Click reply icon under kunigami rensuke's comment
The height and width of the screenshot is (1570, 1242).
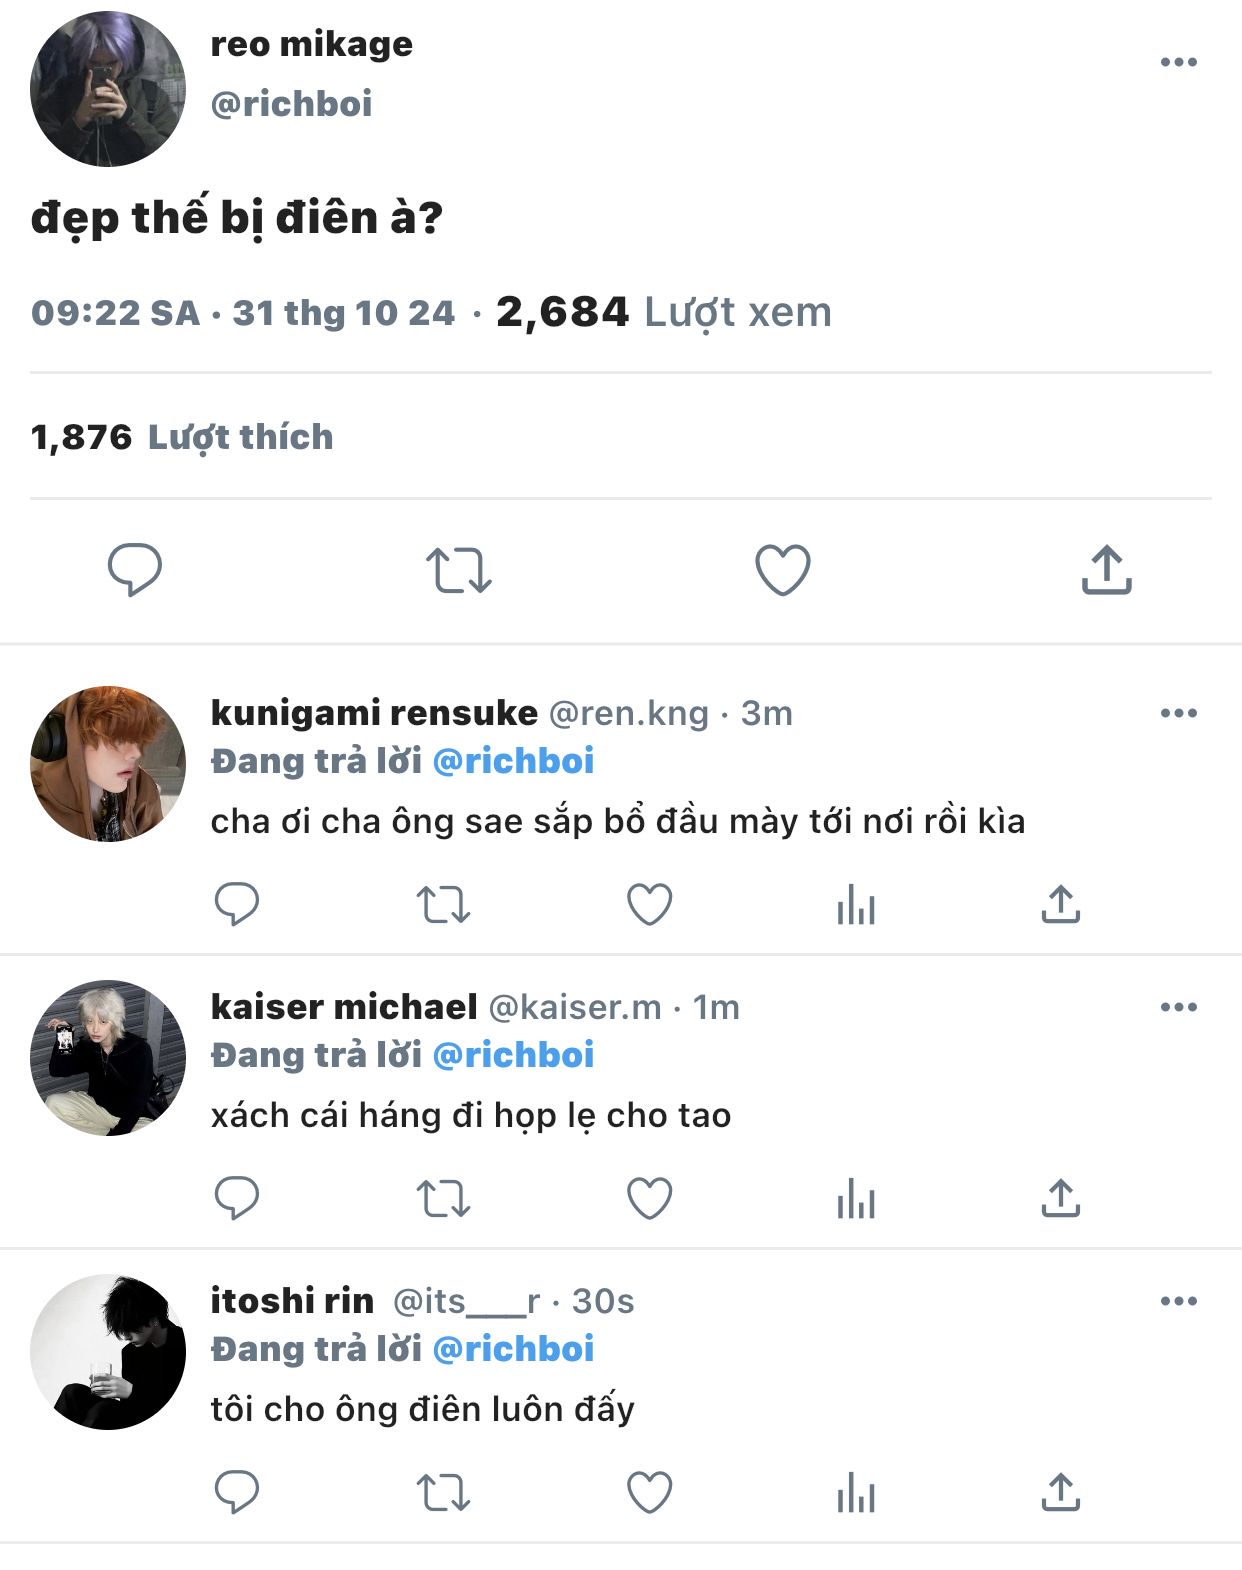click(237, 905)
